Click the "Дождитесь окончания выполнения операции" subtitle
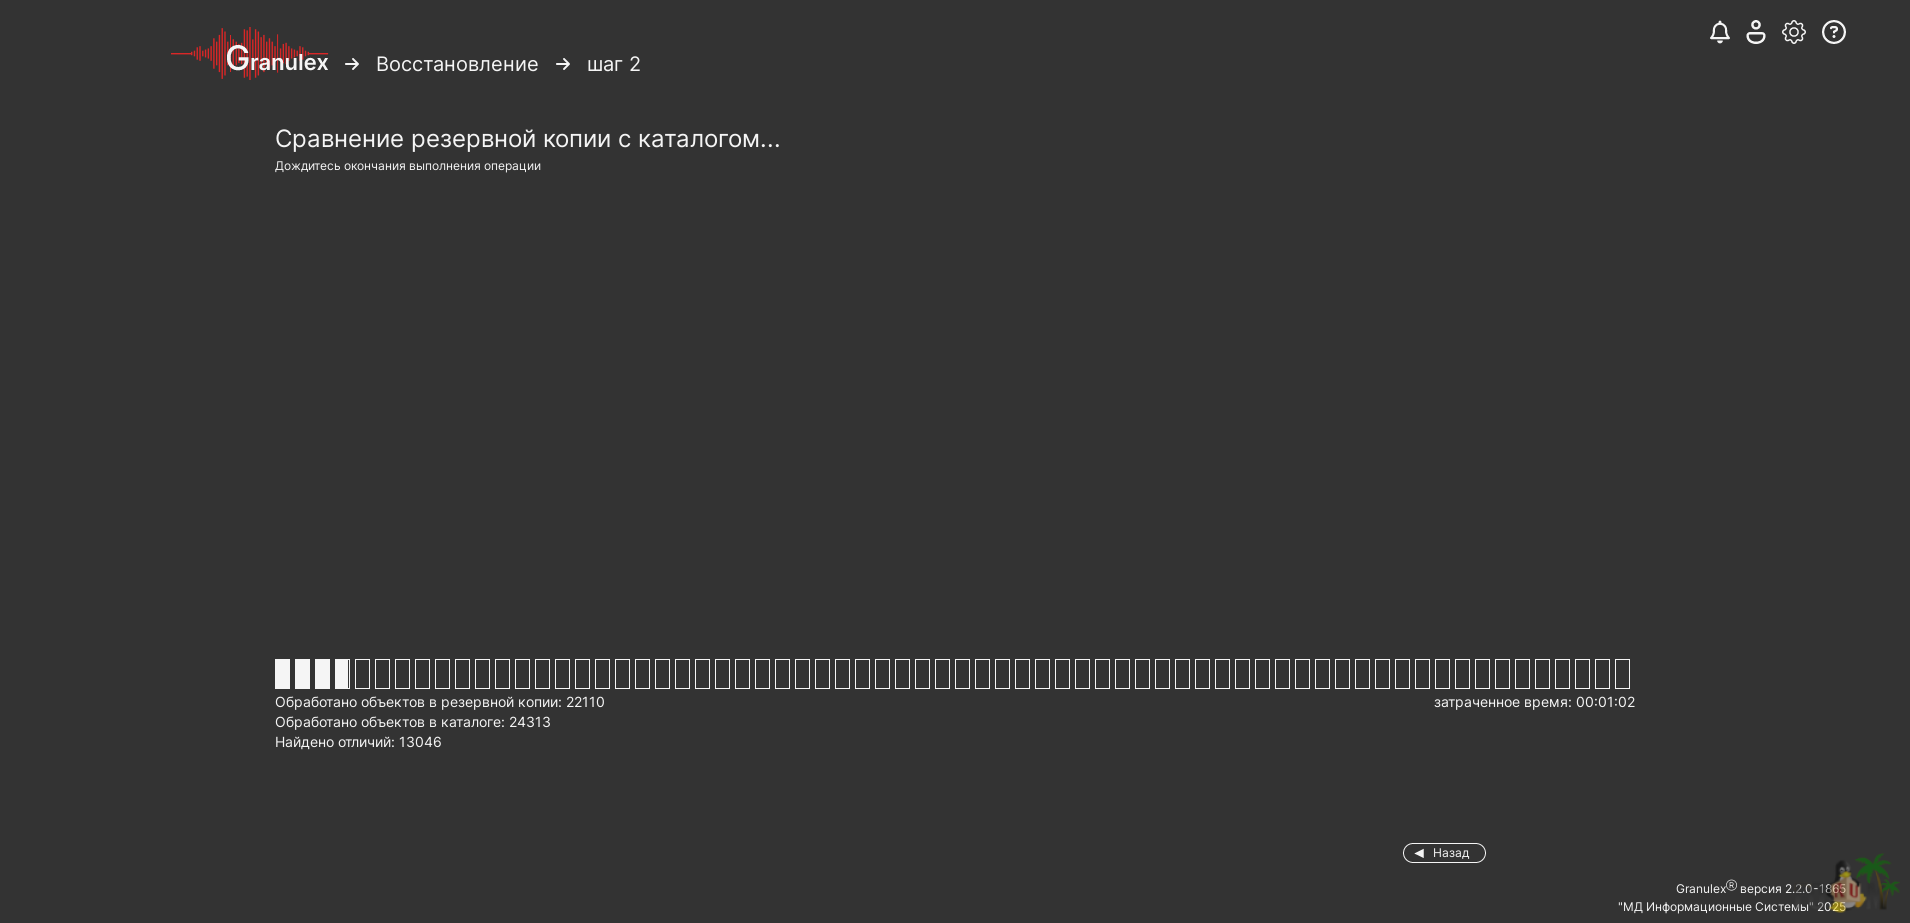This screenshot has width=1910, height=923. (x=407, y=166)
